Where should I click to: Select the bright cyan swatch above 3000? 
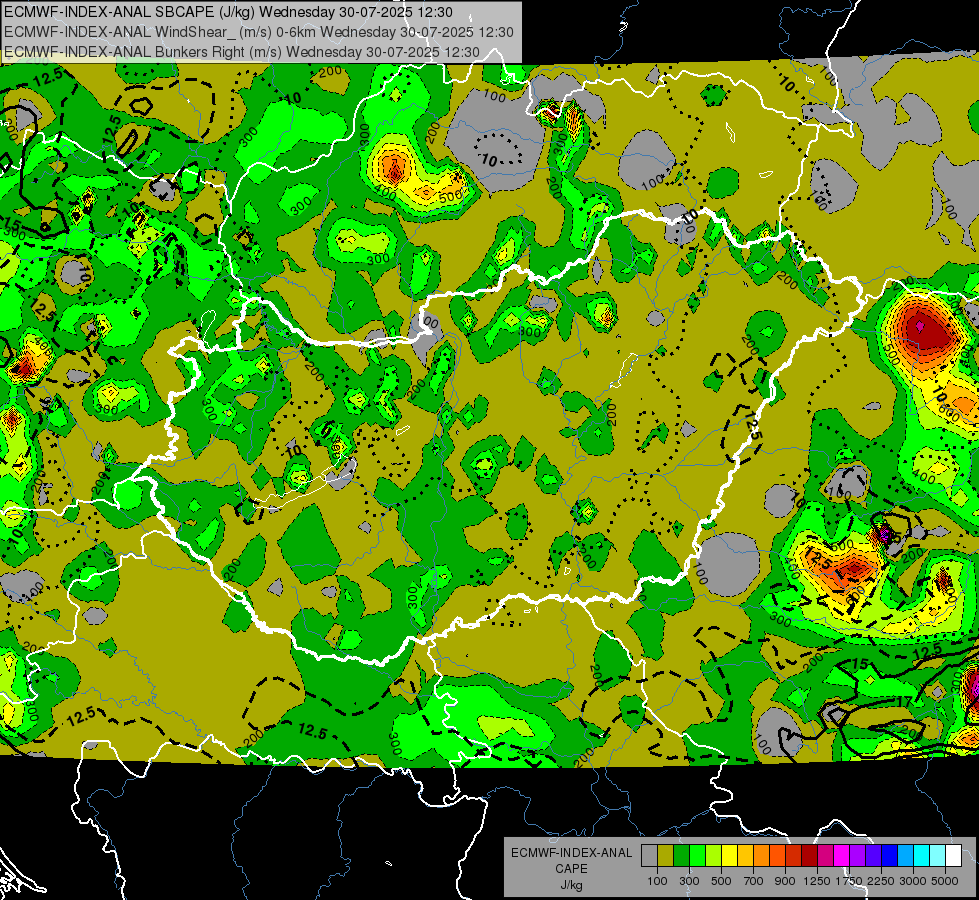tap(922, 856)
